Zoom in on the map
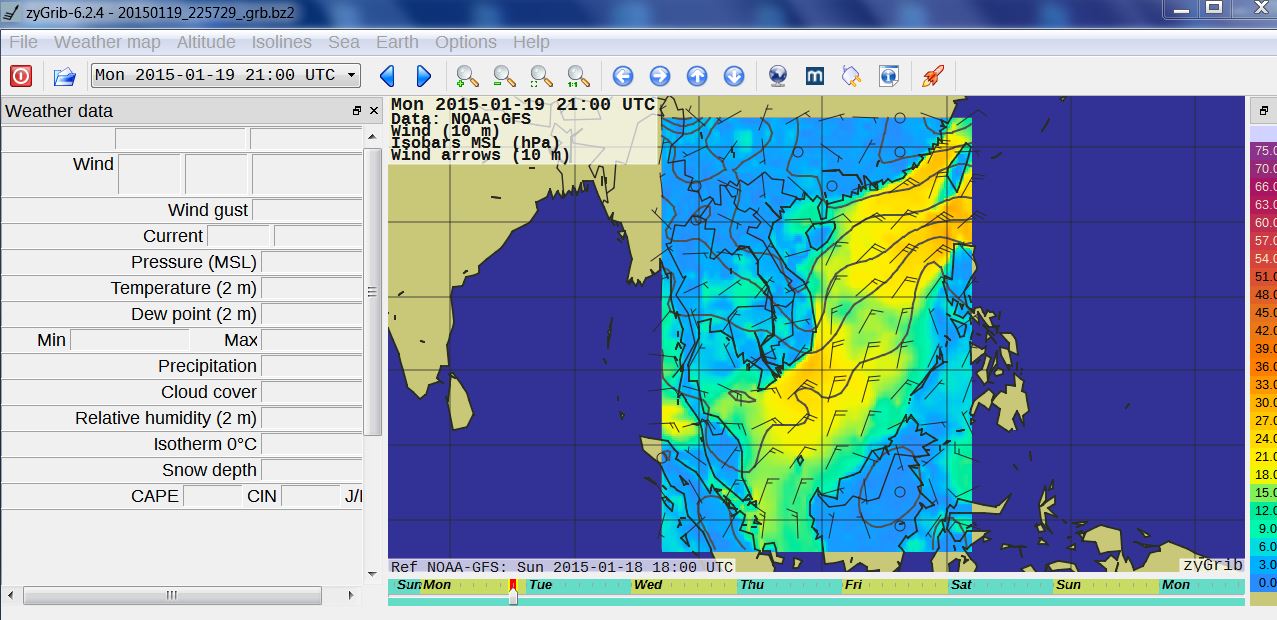The width and height of the screenshot is (1277, 620). pyautogui.click(x=467, y=76)
